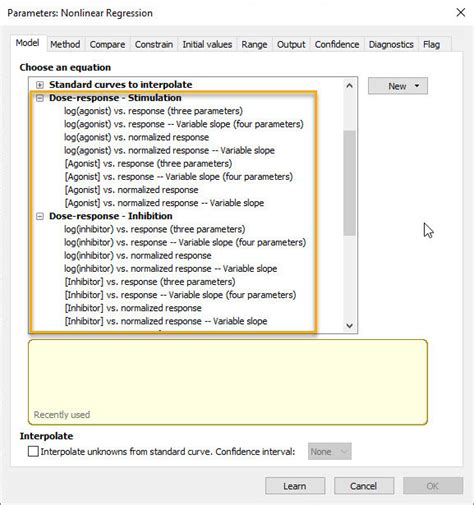Open the Confidence interval None dropdown
Screen dimensions: 474x505
[330, 452]
